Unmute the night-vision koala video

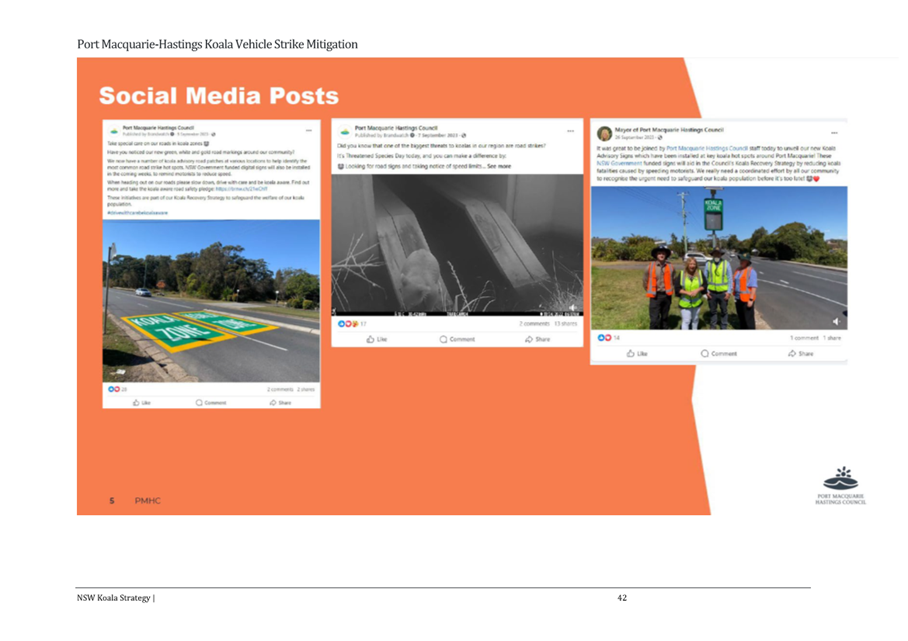[573, 307]
